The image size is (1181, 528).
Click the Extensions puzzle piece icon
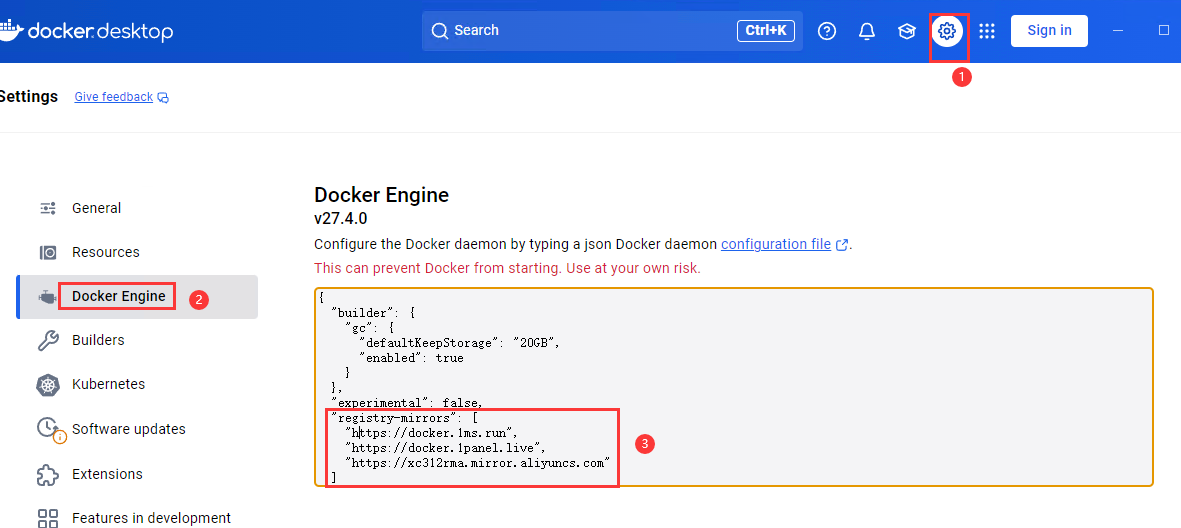pyautogui.click(x=47, y=475)
